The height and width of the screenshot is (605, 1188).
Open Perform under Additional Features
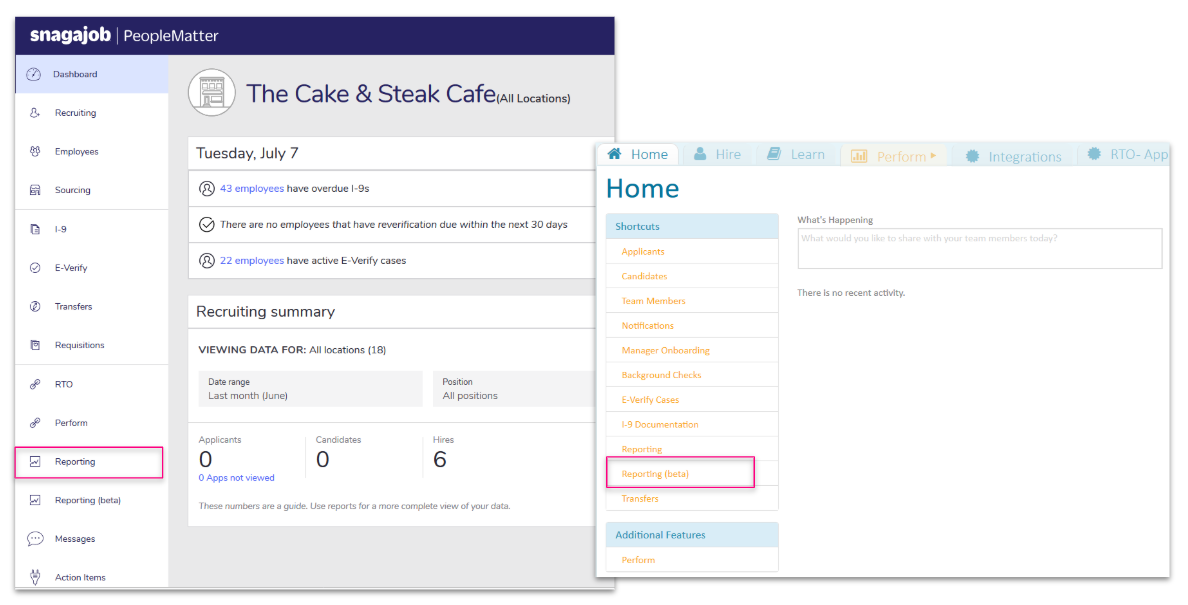coord(638,560)
